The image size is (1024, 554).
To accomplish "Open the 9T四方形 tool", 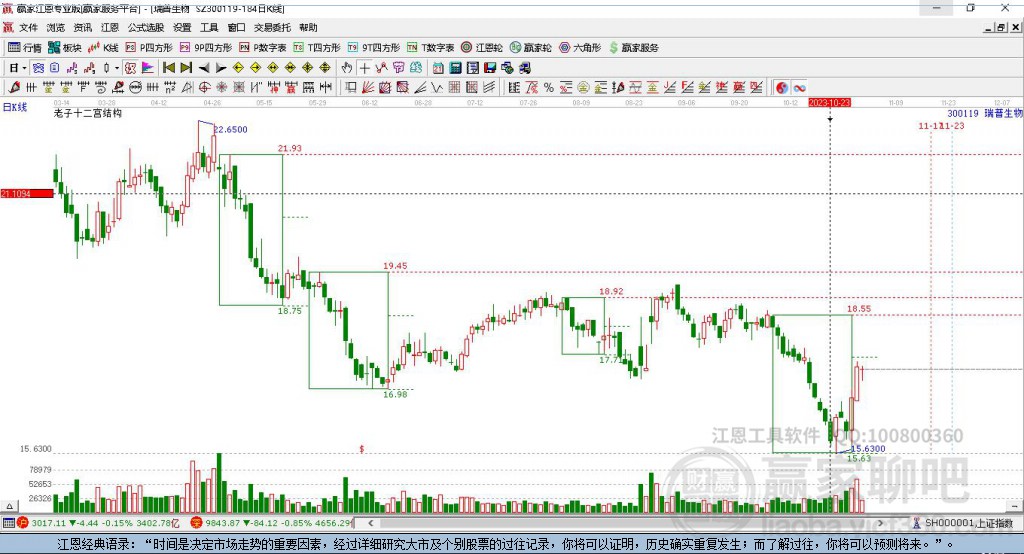I will pyautogui.click(x=373, y=48).
